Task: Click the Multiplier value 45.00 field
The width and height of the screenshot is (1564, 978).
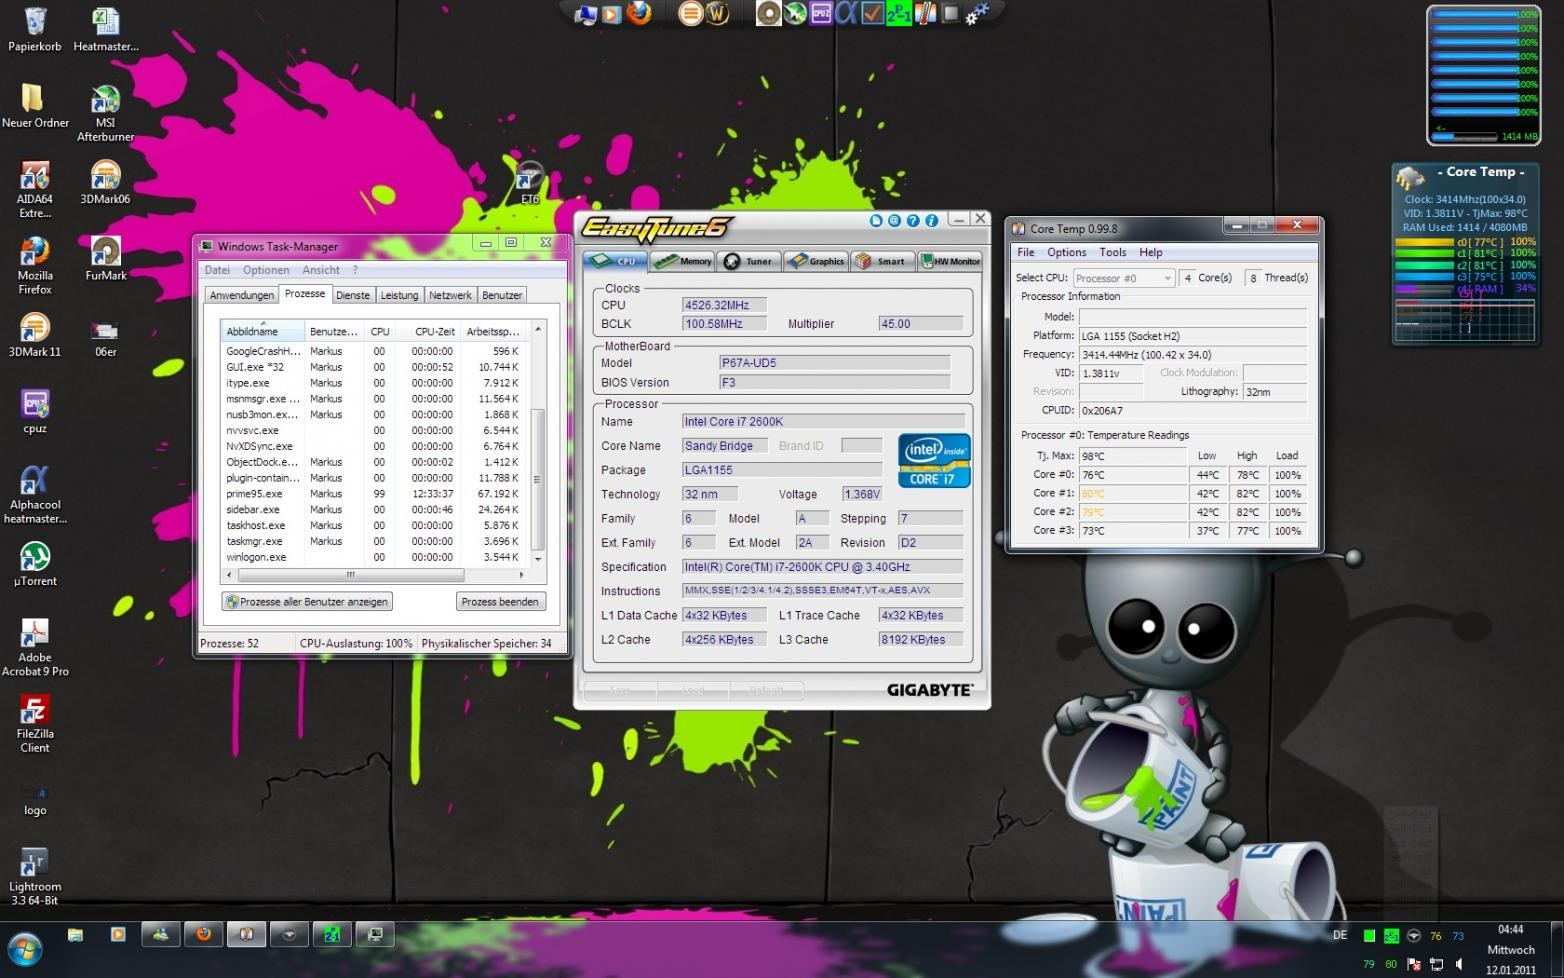Action: [920, 324]
